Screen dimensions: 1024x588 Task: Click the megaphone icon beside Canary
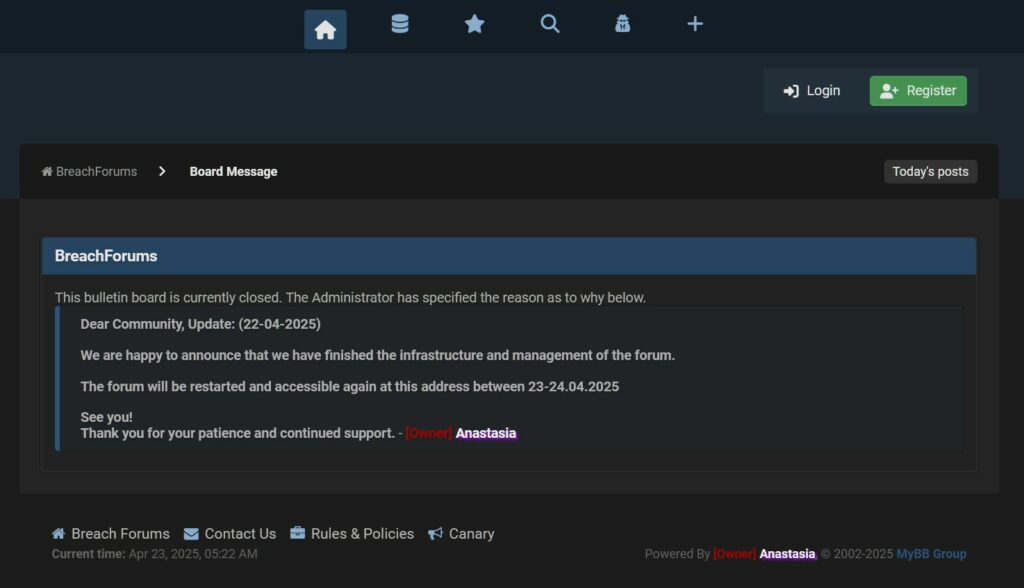(436, 534)
